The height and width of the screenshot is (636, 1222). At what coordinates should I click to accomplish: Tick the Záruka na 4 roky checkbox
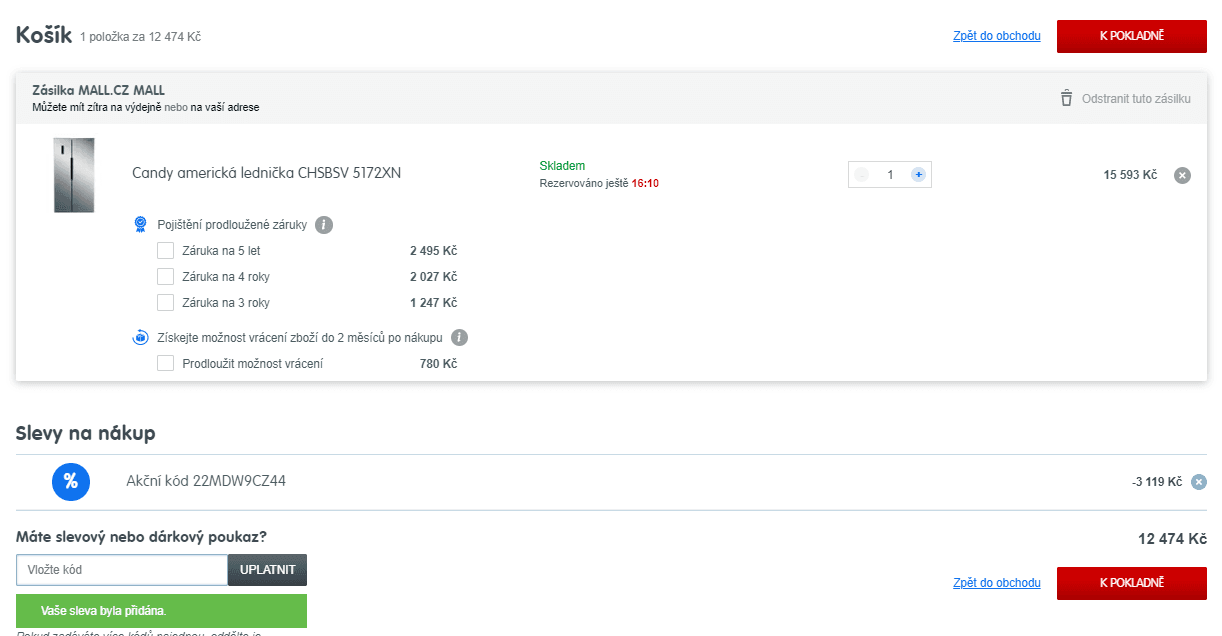coord(166,277)
